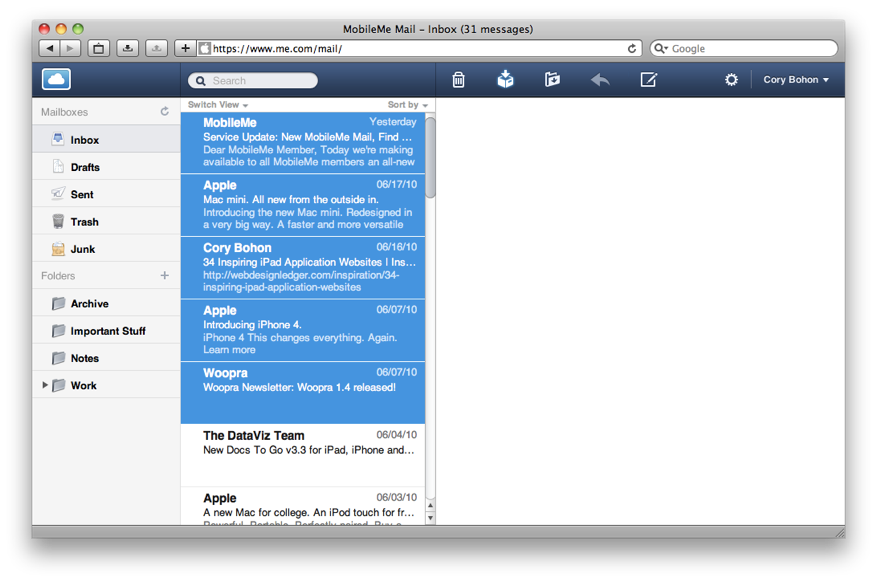Click the browser upload toolbar icon

[x=157, y=49]
